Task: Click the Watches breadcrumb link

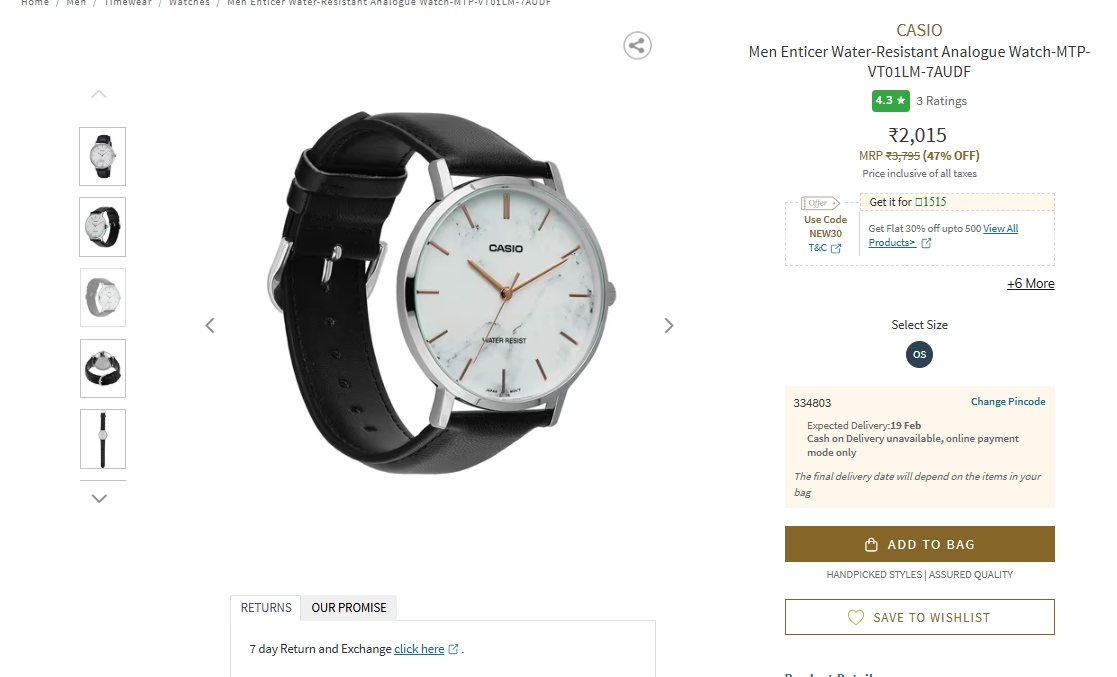Action: (189, 3)
